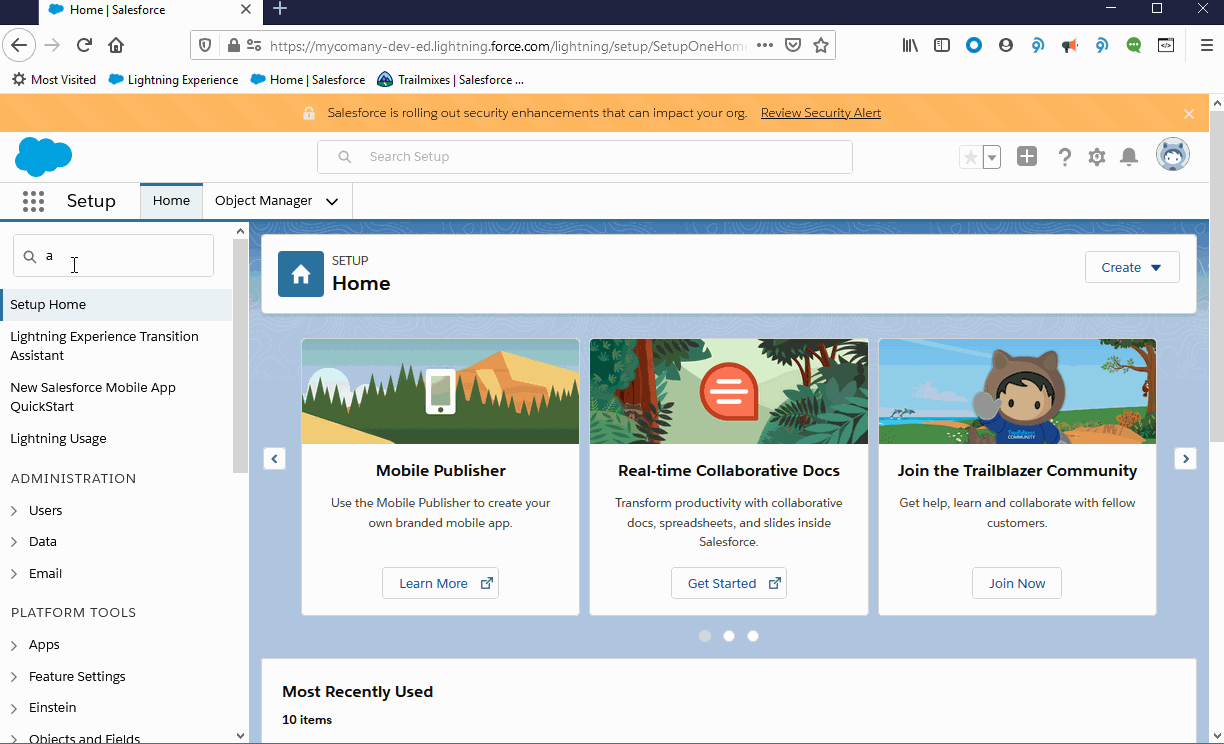Image resolution: width=1224 pixels, height=744 pixels.
Task: Select the first carousel indicator dot
Action: coord(705,636)
